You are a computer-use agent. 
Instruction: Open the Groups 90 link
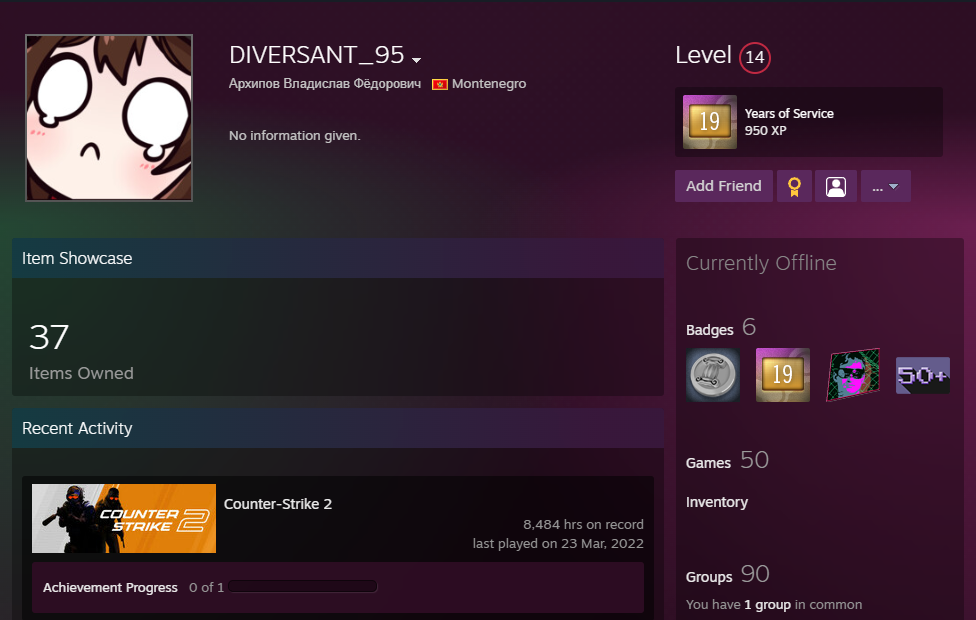coord(728,575)
